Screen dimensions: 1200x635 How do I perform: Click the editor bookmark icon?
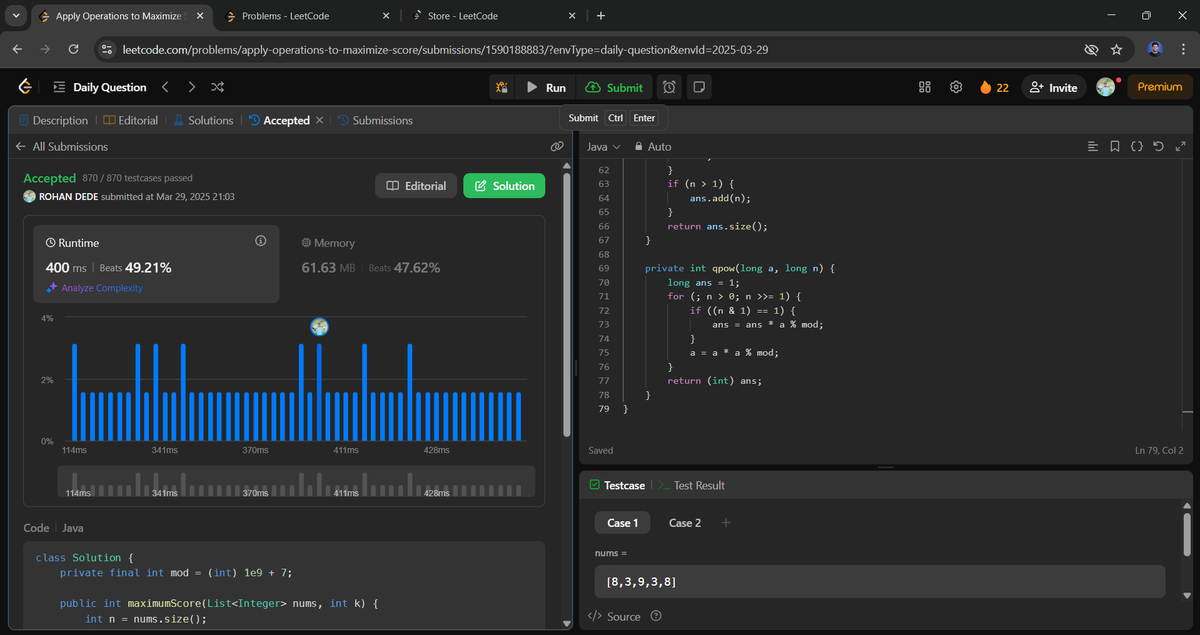pyautogui.click(x=1115, y=146)
